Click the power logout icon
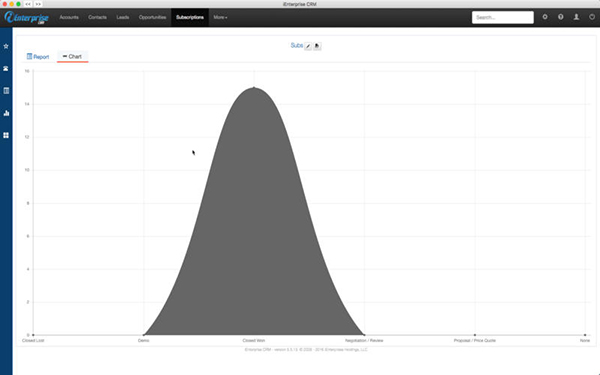600x375 pixels. click(x=592, y=17)
